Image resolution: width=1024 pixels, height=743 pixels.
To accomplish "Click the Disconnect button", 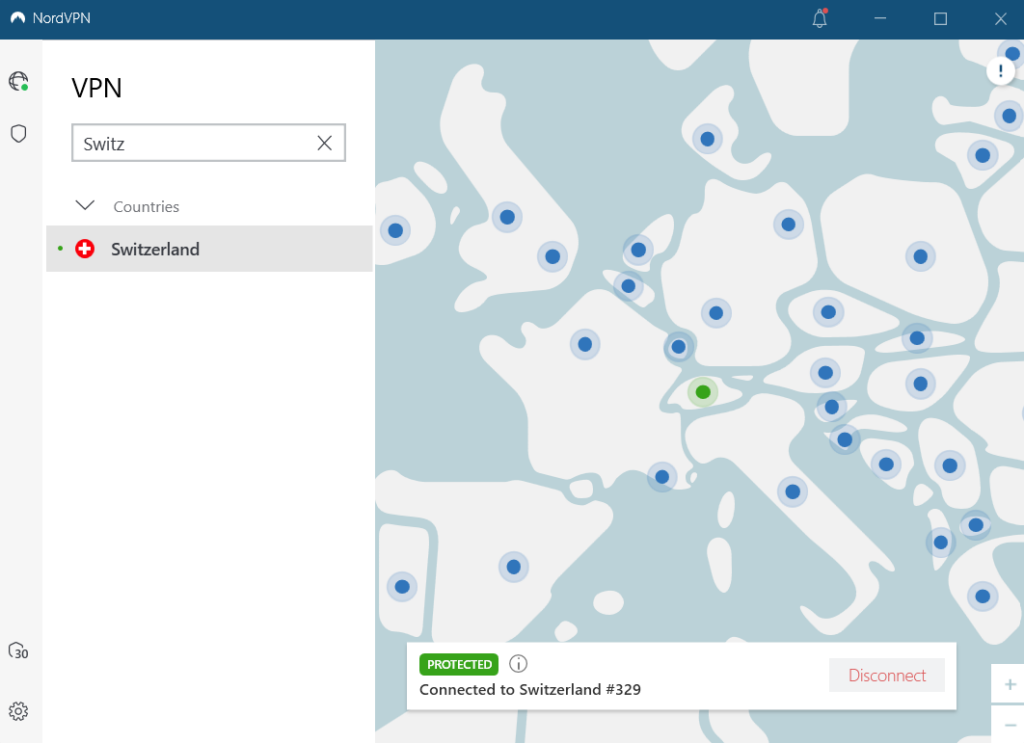I will point(887,675).
